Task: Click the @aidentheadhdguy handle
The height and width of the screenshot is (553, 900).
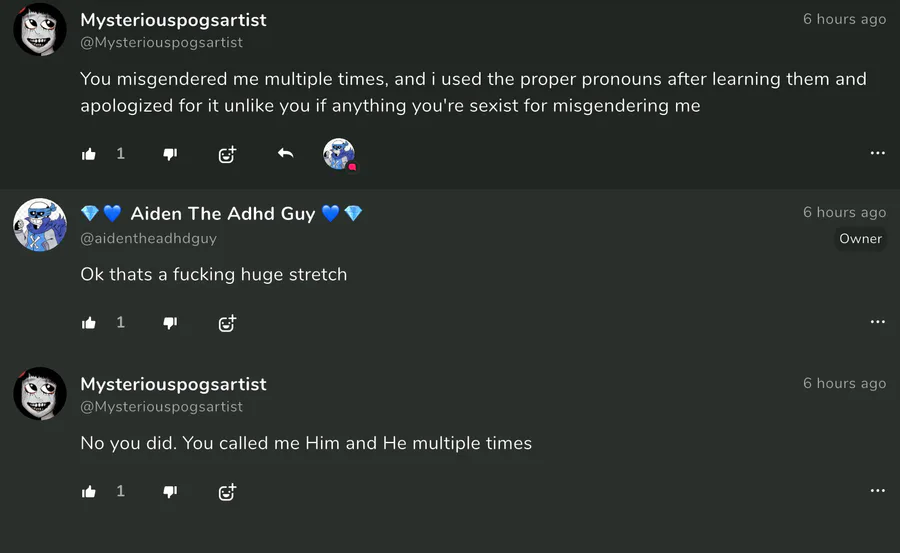Action: coord(148,239)
